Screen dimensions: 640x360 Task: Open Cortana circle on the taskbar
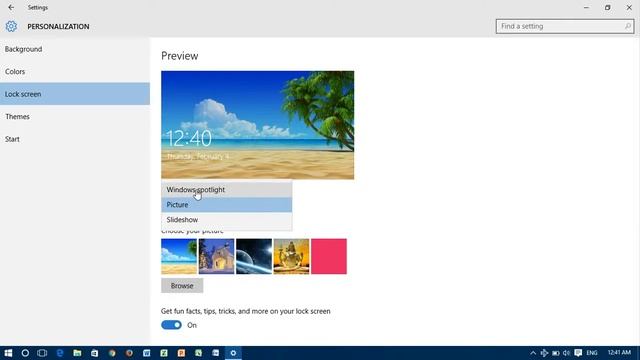point(25,353)
